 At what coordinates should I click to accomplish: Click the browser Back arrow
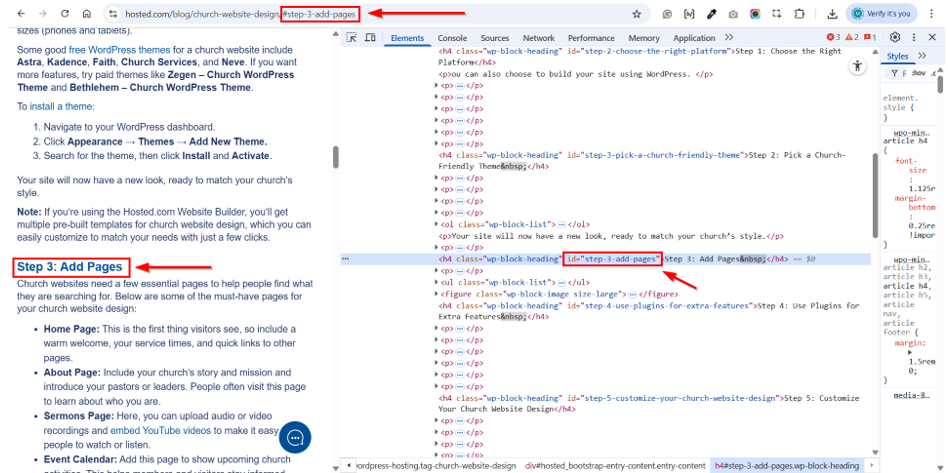click(21, 13)
